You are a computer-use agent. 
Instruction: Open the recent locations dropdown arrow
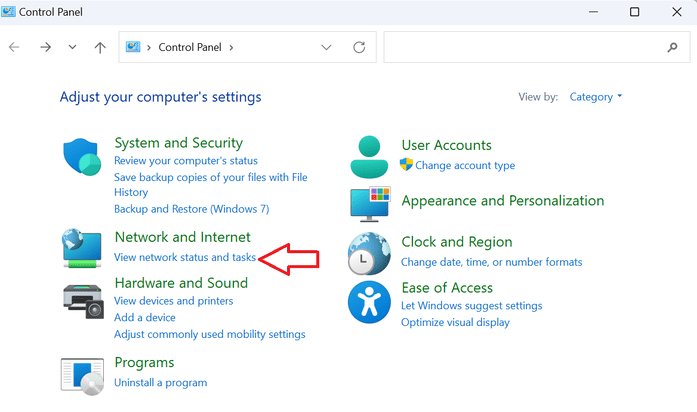[72, 47]
